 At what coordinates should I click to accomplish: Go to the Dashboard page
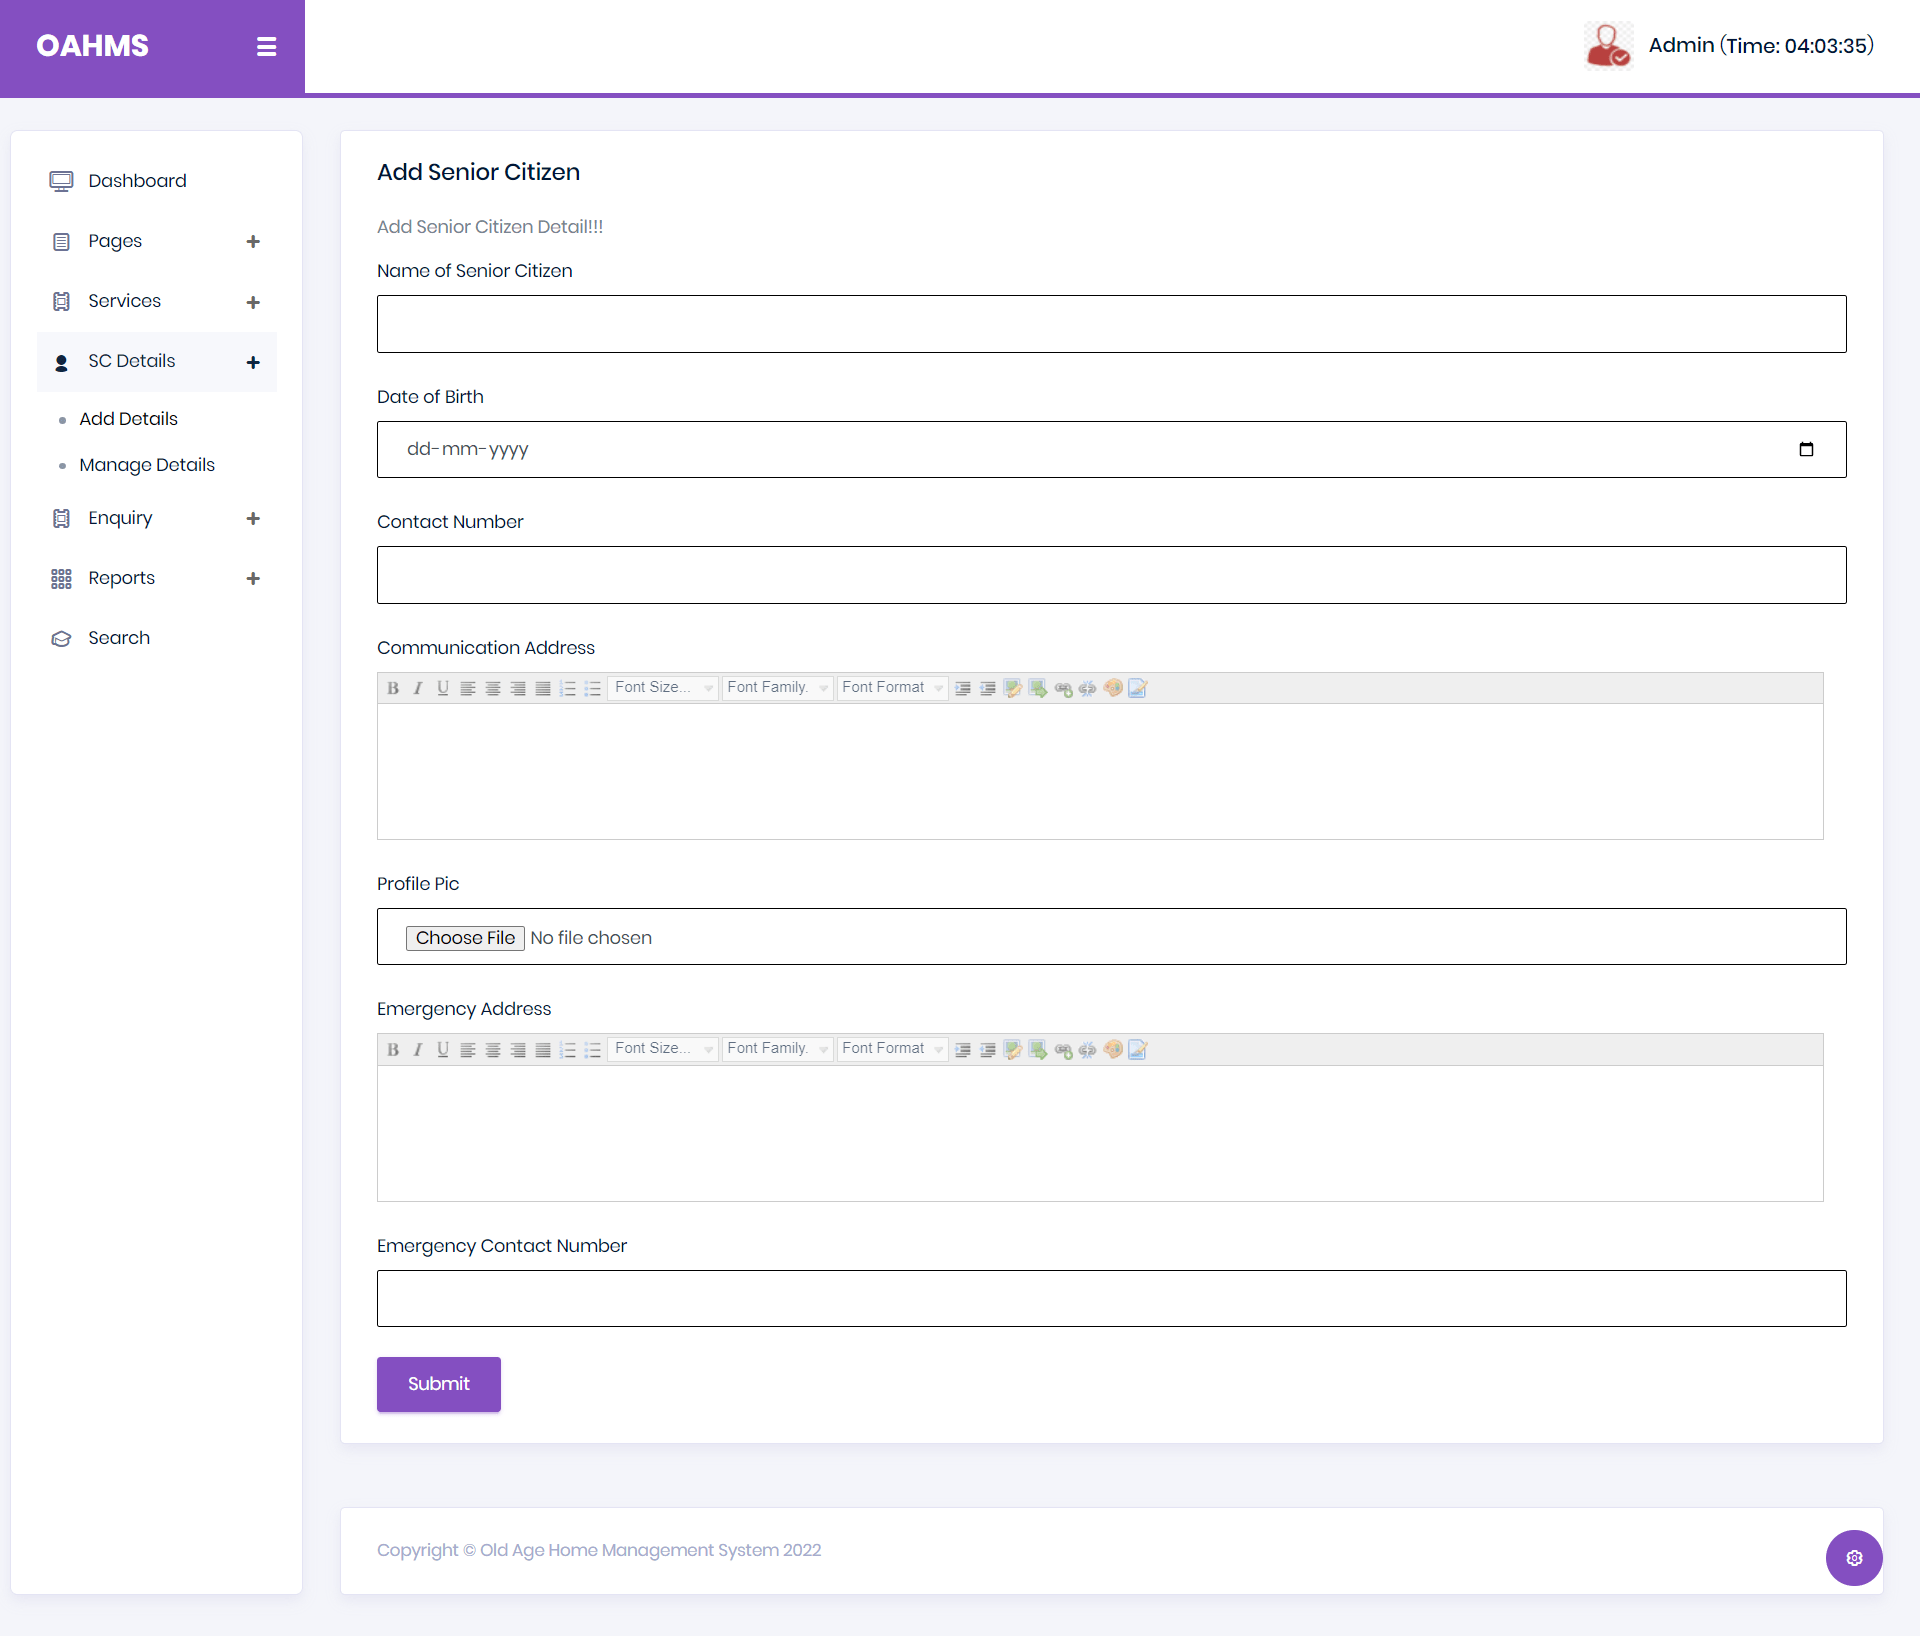pos(137,181)
